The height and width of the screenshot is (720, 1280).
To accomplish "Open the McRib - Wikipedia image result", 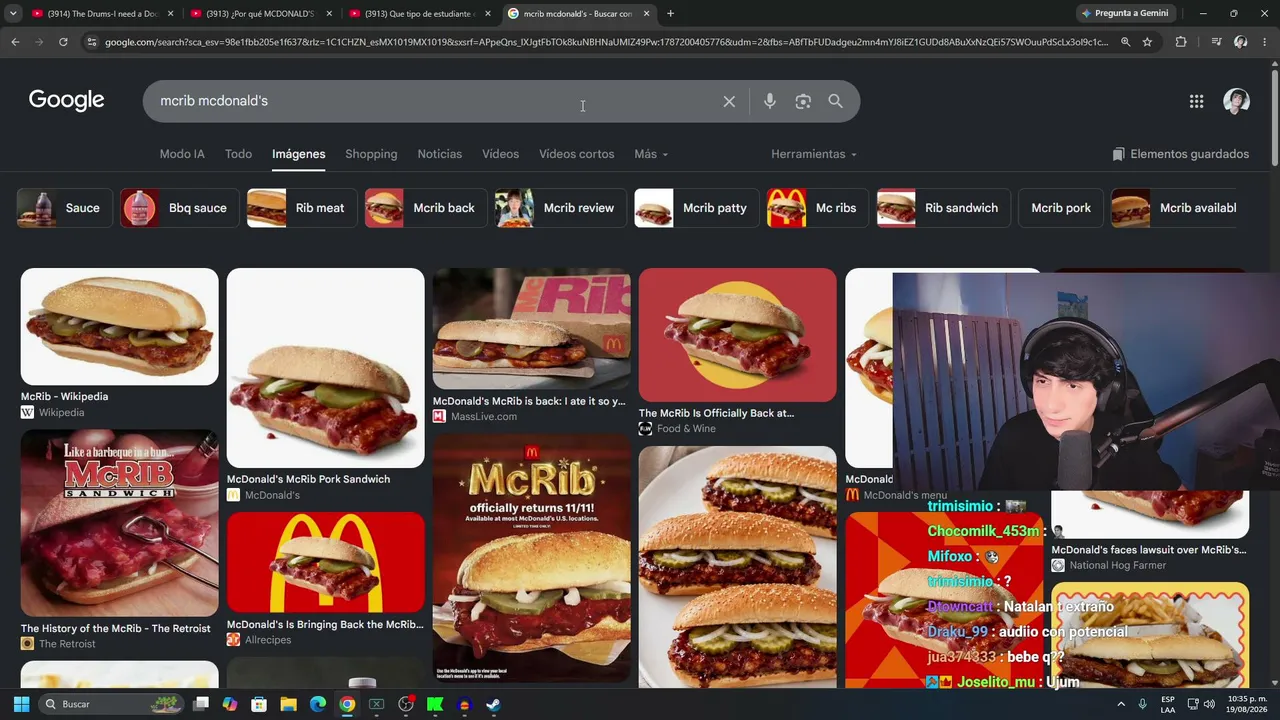I will coord(119,326).
